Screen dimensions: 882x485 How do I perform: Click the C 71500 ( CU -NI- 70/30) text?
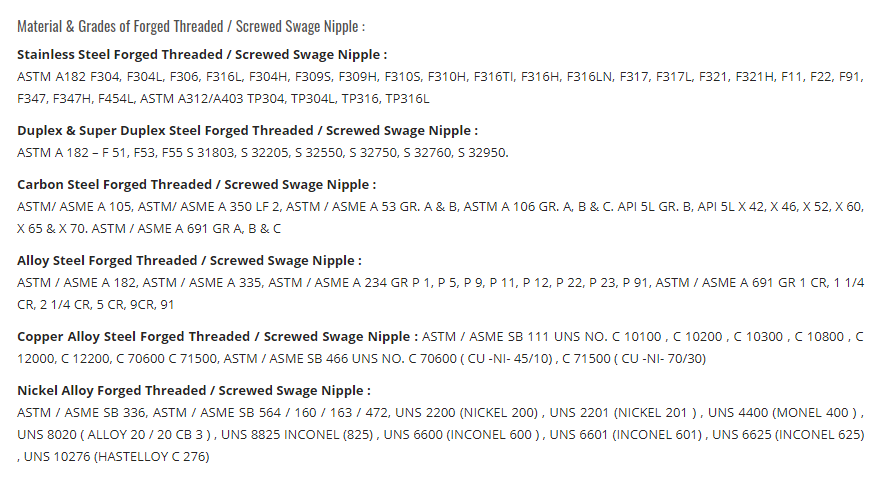(634, 358)
